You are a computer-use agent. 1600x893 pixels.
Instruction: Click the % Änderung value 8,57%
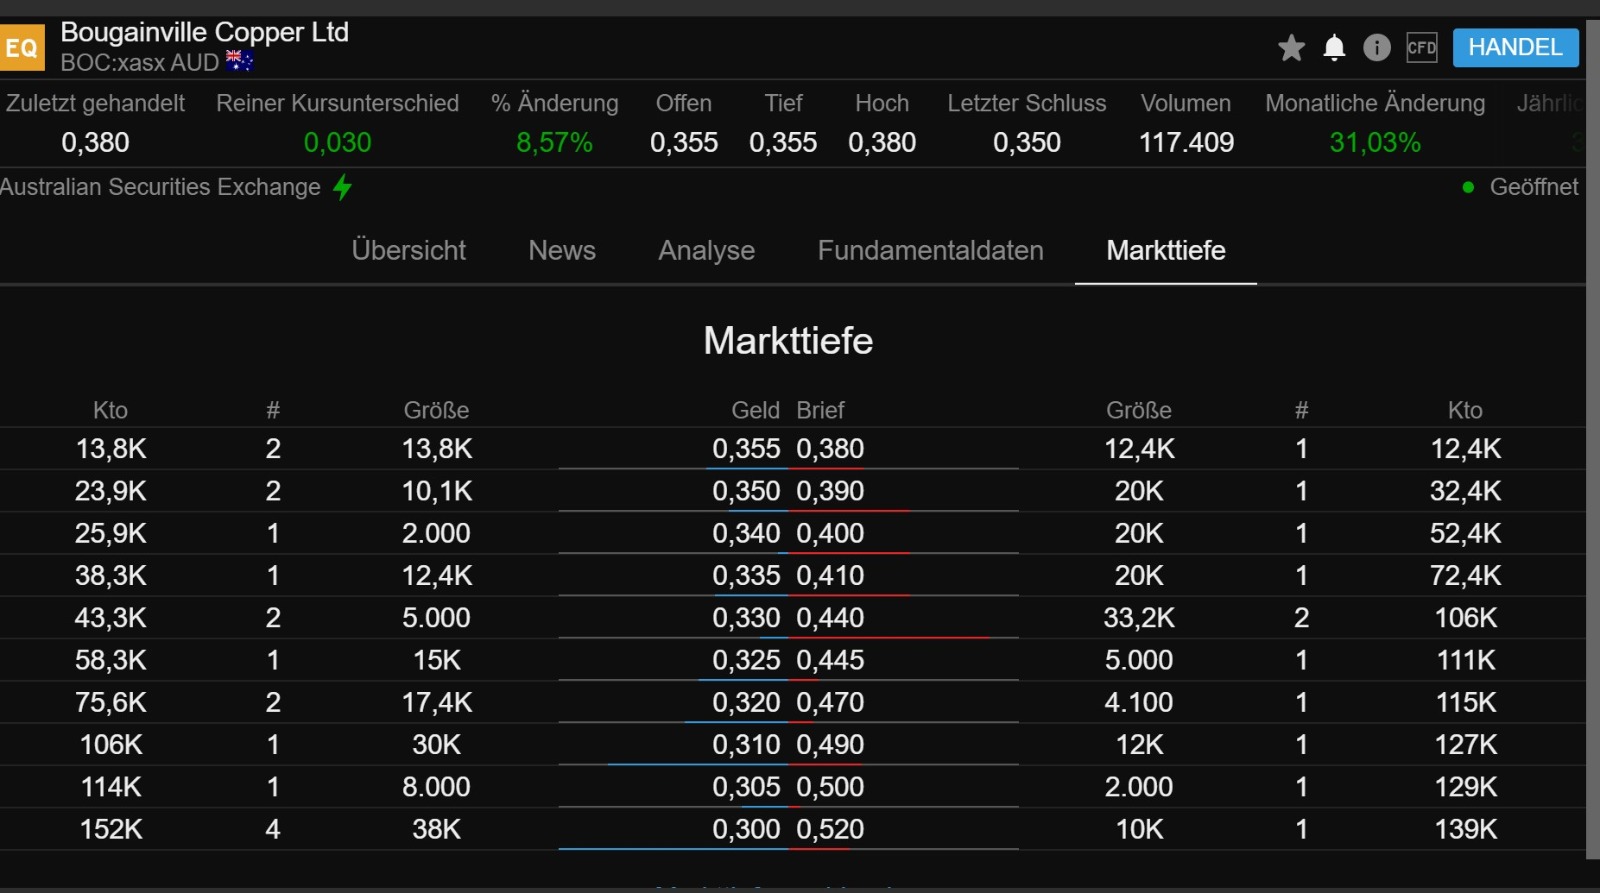click(x=554, y=143)
